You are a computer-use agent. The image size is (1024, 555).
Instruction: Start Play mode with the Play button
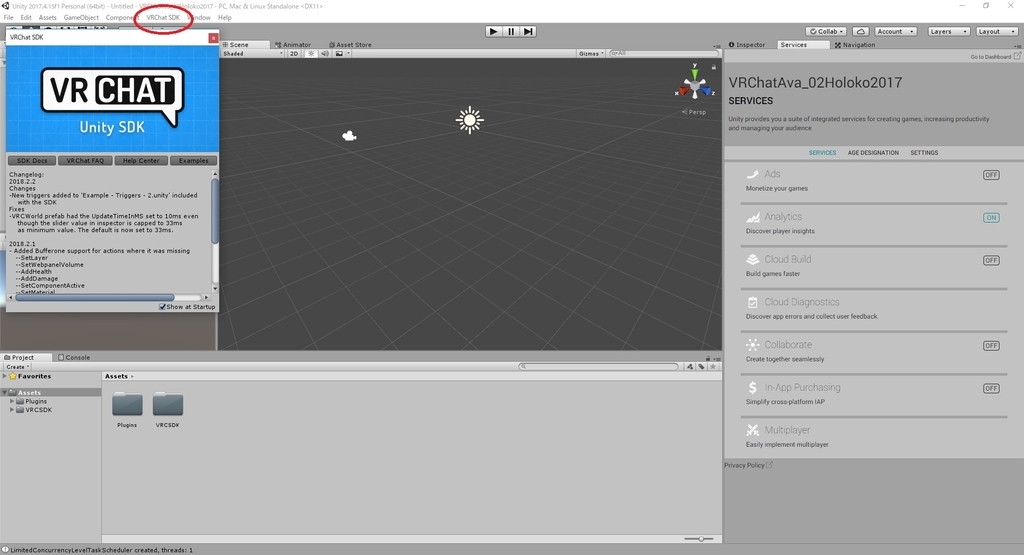tap(494, 31)
